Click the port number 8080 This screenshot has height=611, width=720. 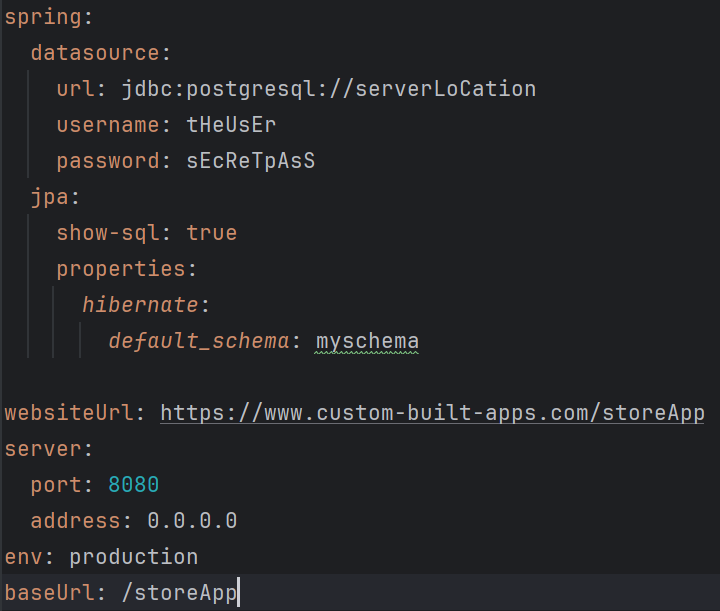(x=133, y=485)
